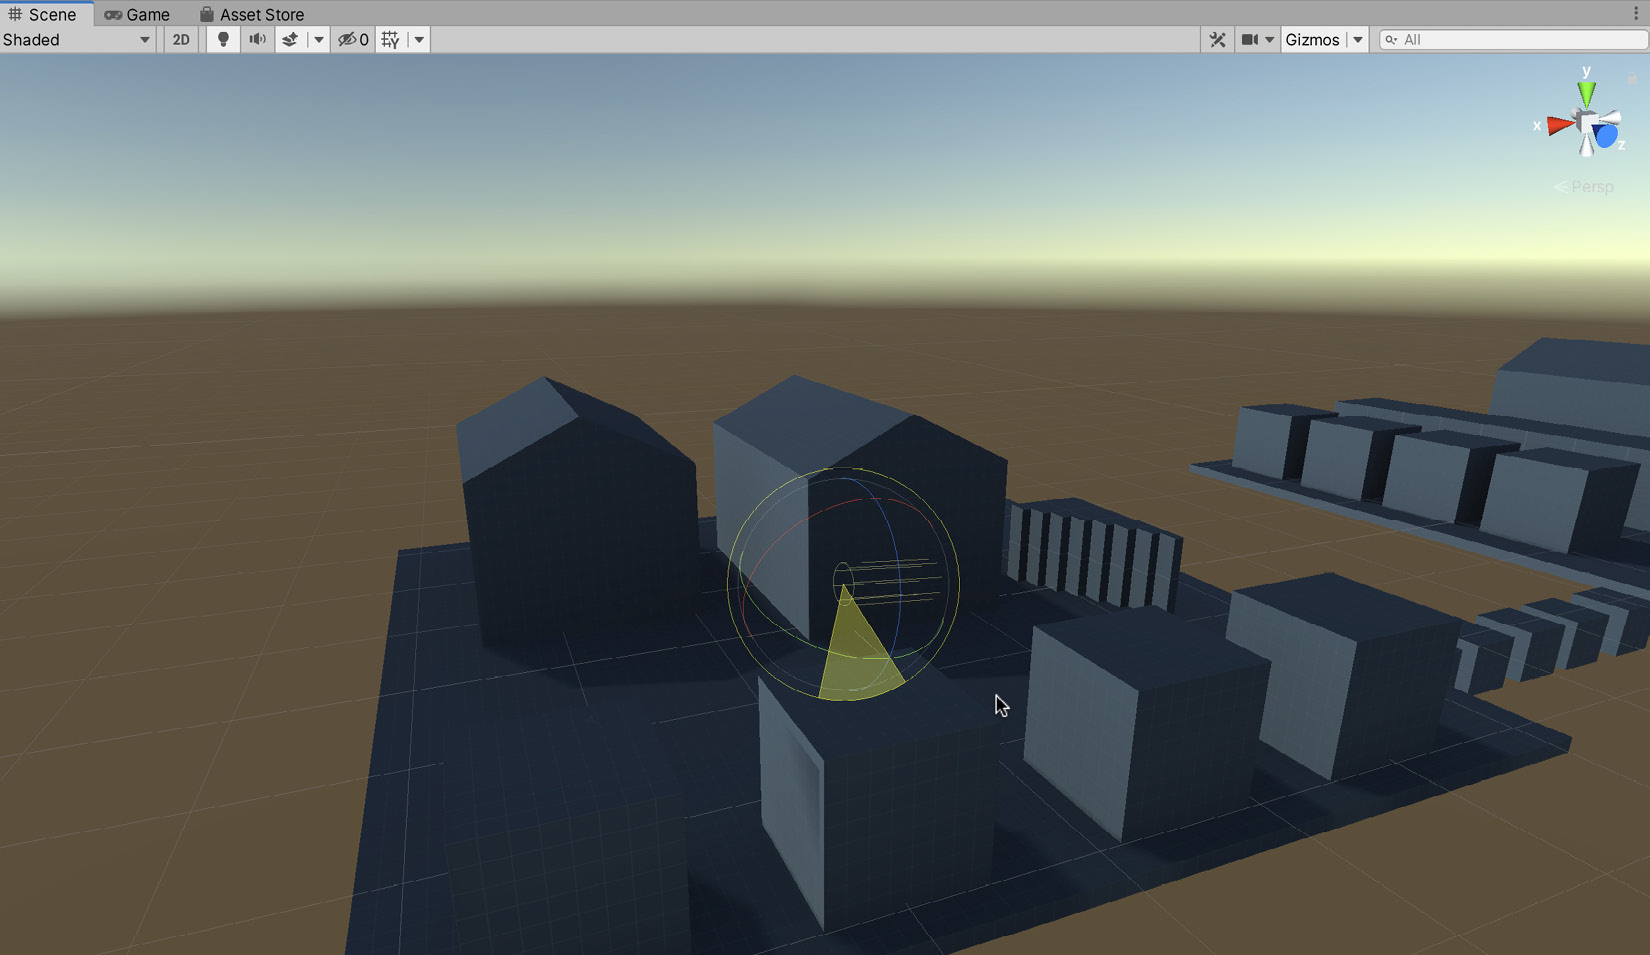
Task: Open the Scene view three-dot options menu
Action: click(x=1636, y=14)
